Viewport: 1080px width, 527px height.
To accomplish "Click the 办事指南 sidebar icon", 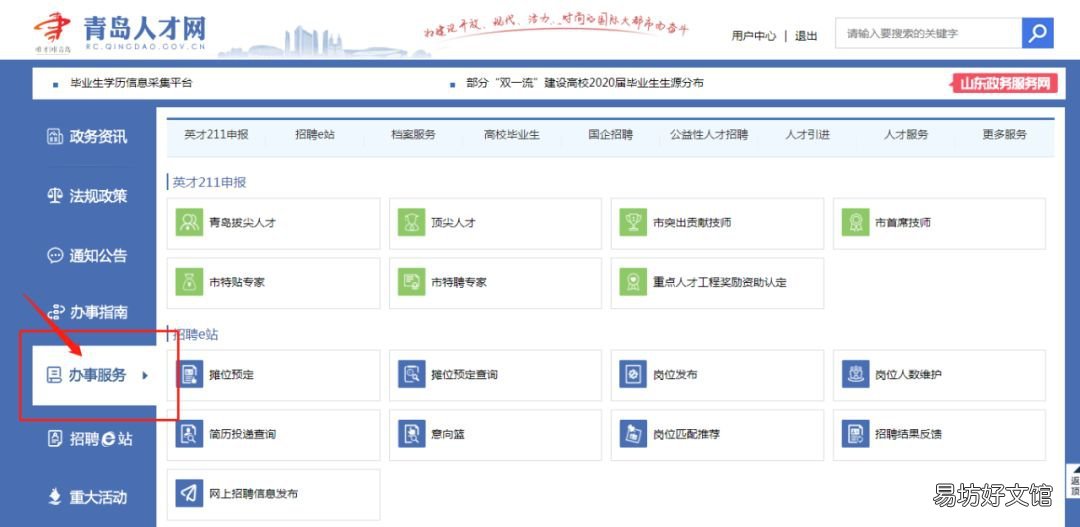I will (56, 312).
